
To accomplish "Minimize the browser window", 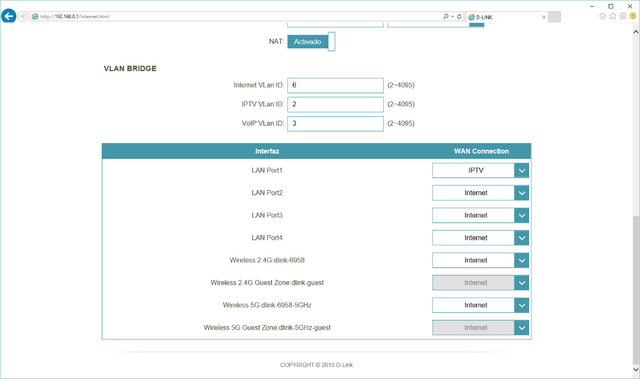I will point(592,6).
